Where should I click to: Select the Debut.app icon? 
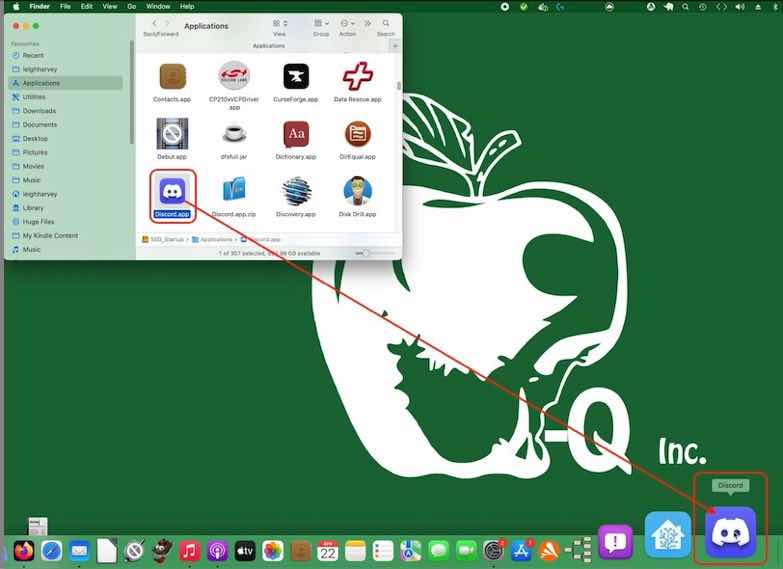click(172, 133)
